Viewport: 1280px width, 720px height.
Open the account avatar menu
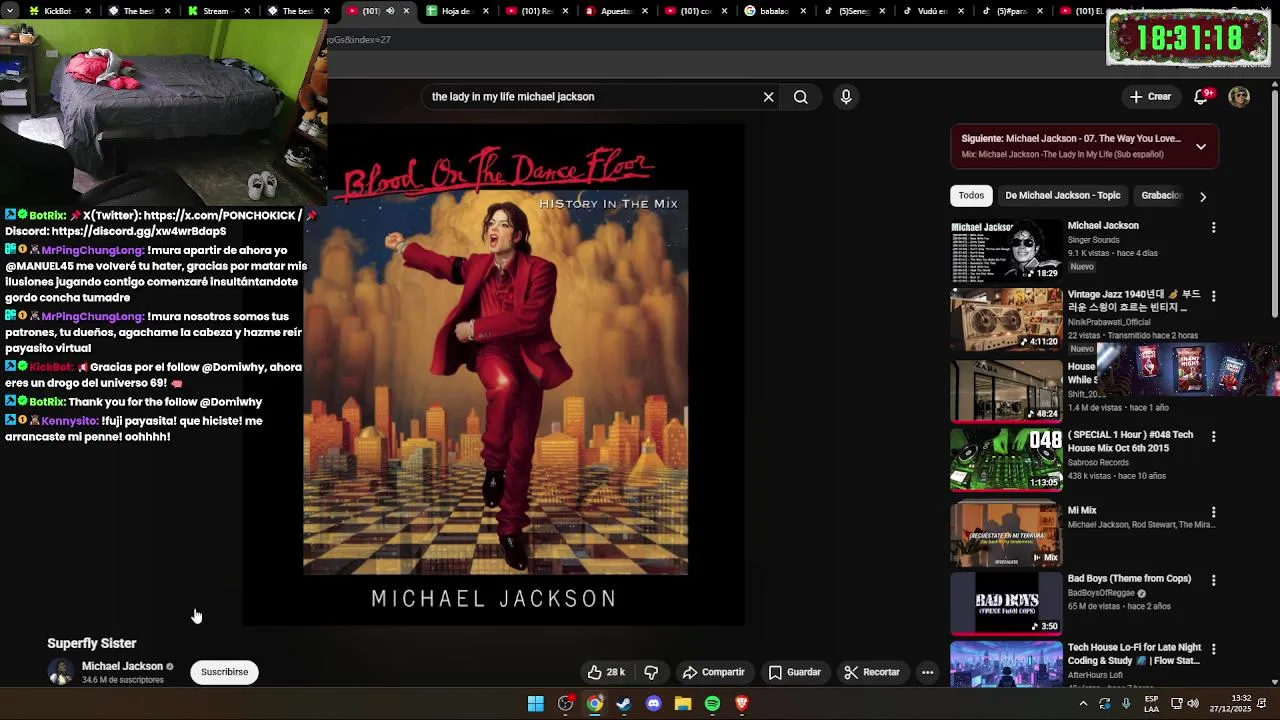click(x=1239, y=97)
